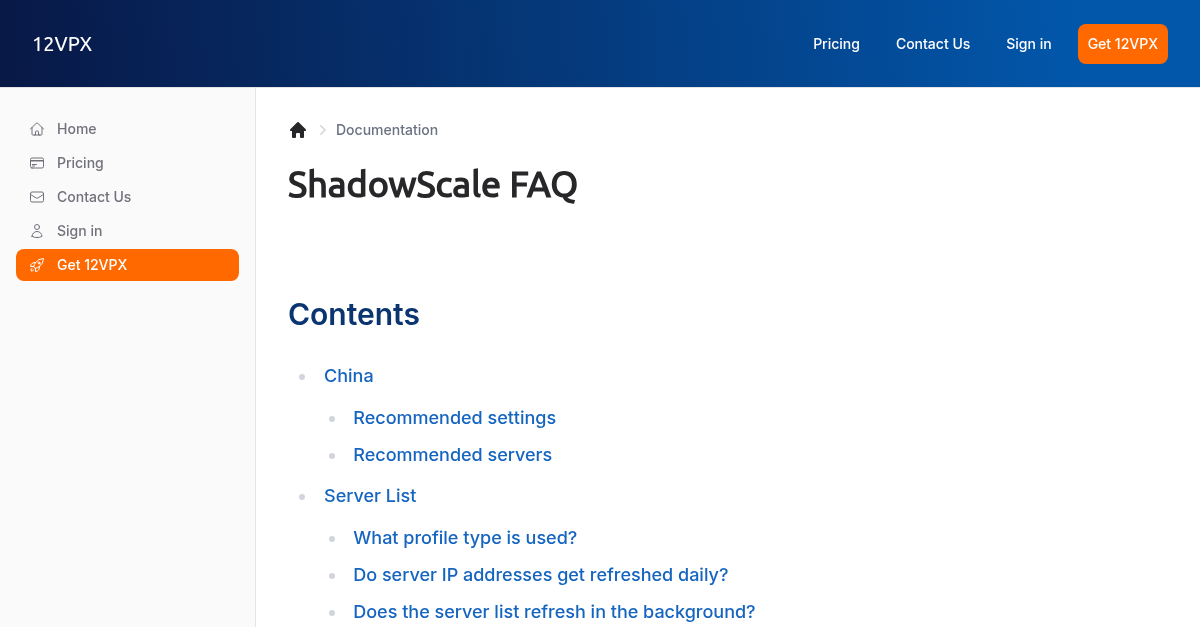Click the bullet beside the China entry
The image size is (1200, 627).
[x=302, y=377]
